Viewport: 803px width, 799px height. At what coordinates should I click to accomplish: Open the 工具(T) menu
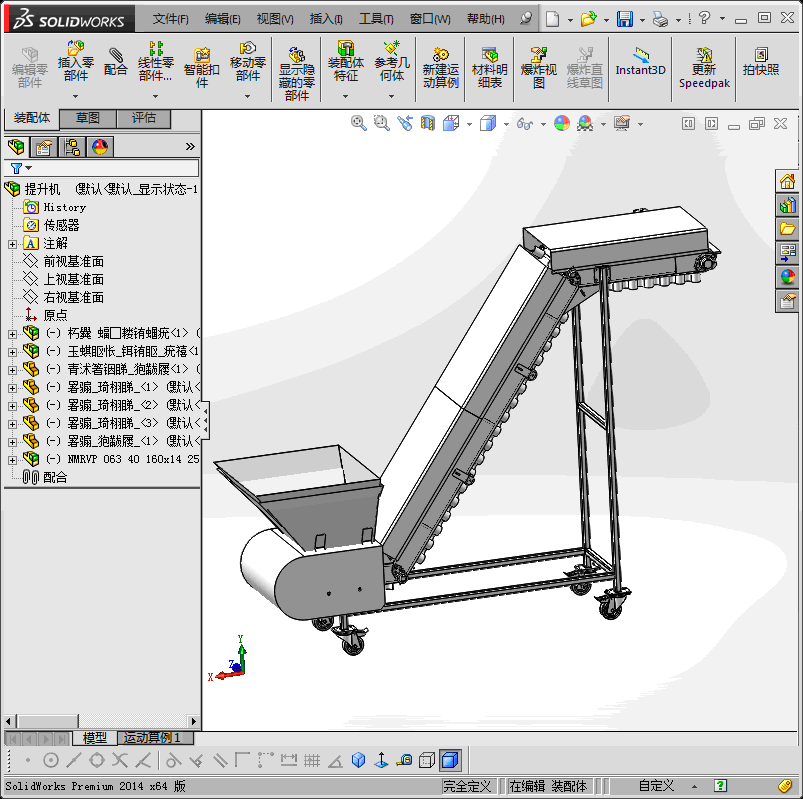pos(376,19)
